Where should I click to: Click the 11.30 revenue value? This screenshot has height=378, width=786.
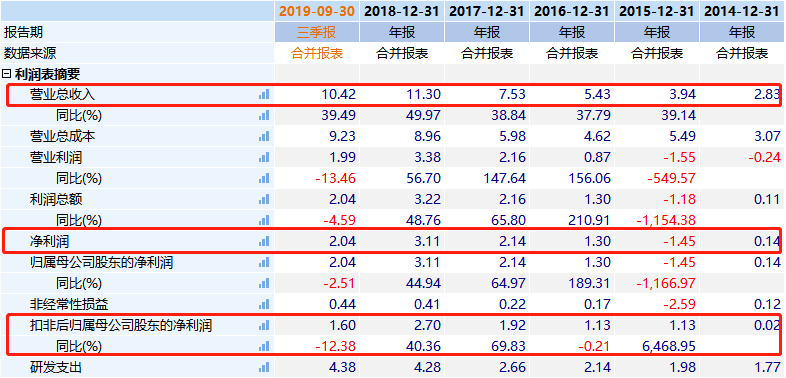tap(424, 94)
